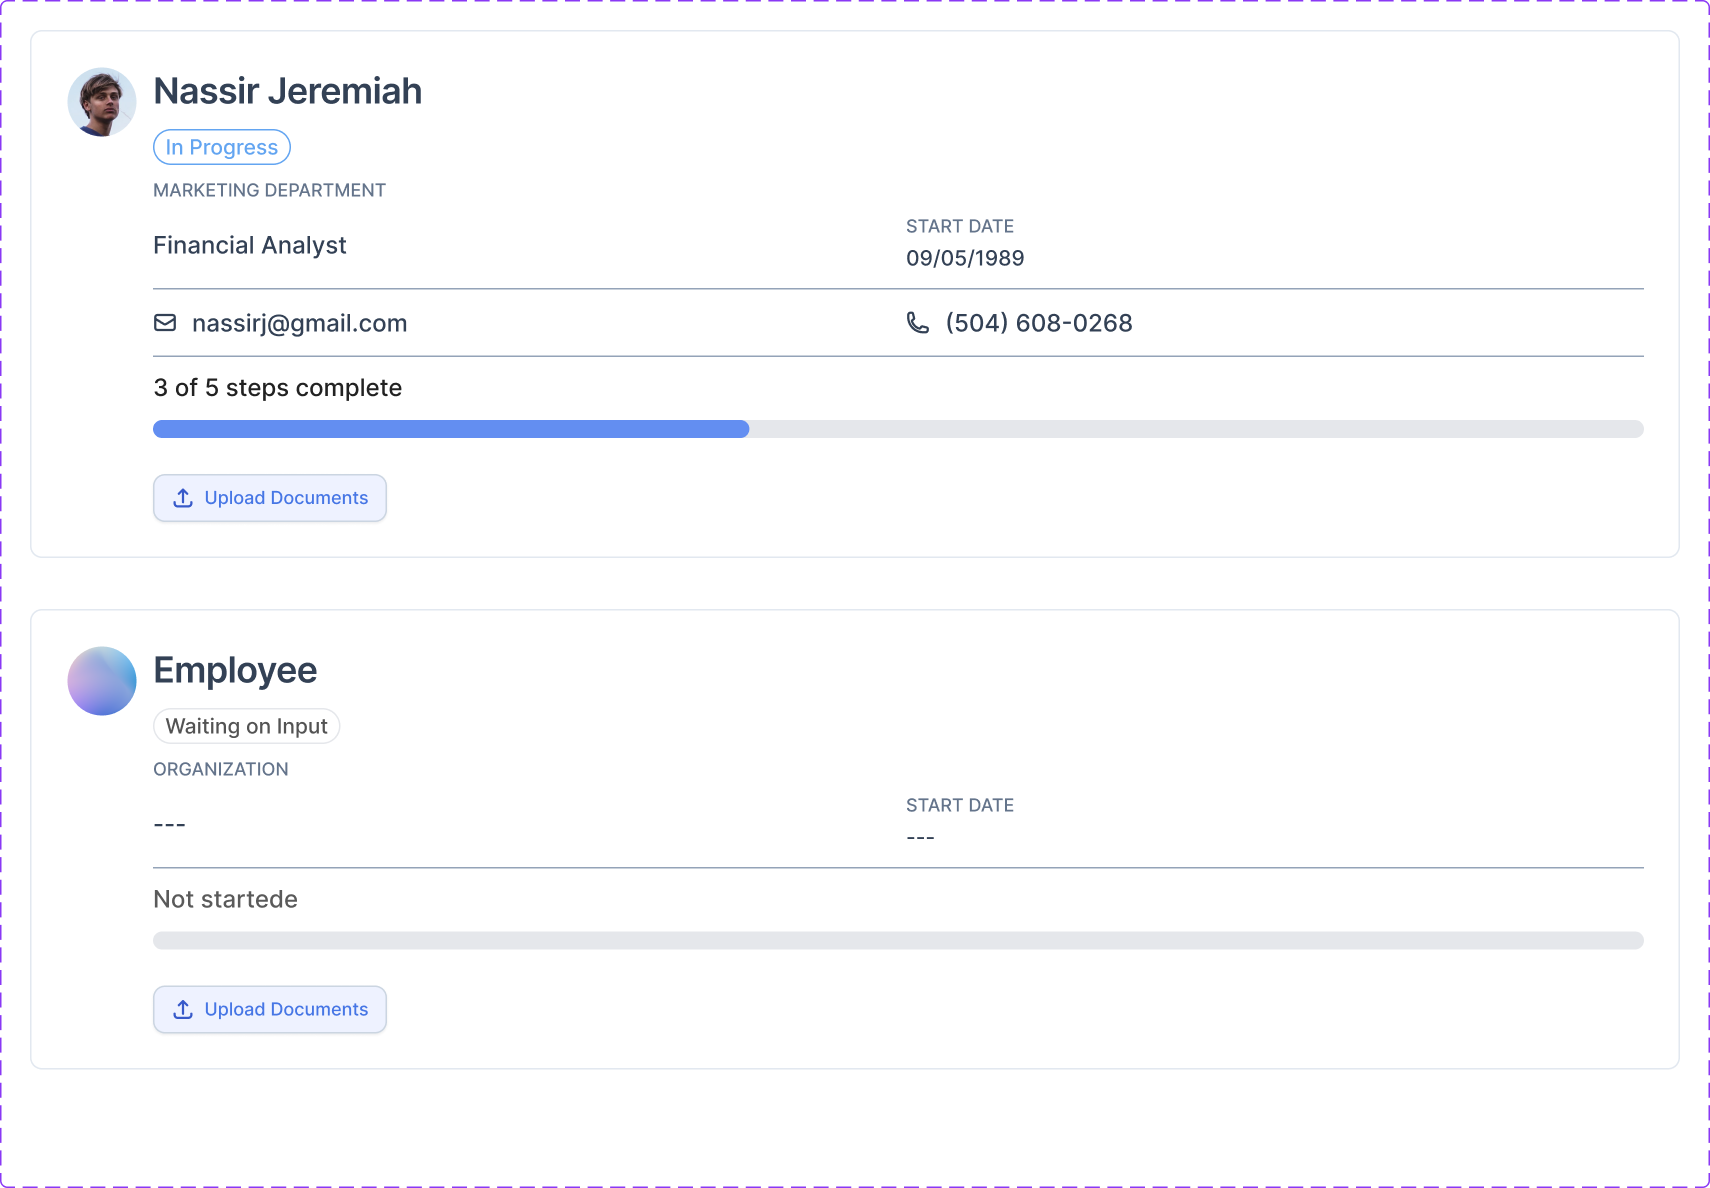Select the Nassir Jeremiah name heading

288,91
